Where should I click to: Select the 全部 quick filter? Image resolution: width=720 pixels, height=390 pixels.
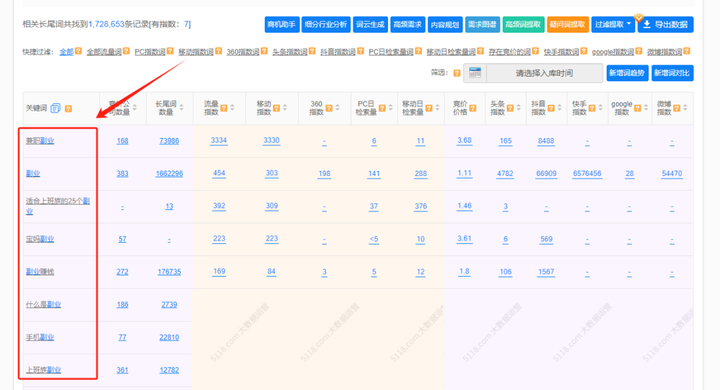coord(66,51)
